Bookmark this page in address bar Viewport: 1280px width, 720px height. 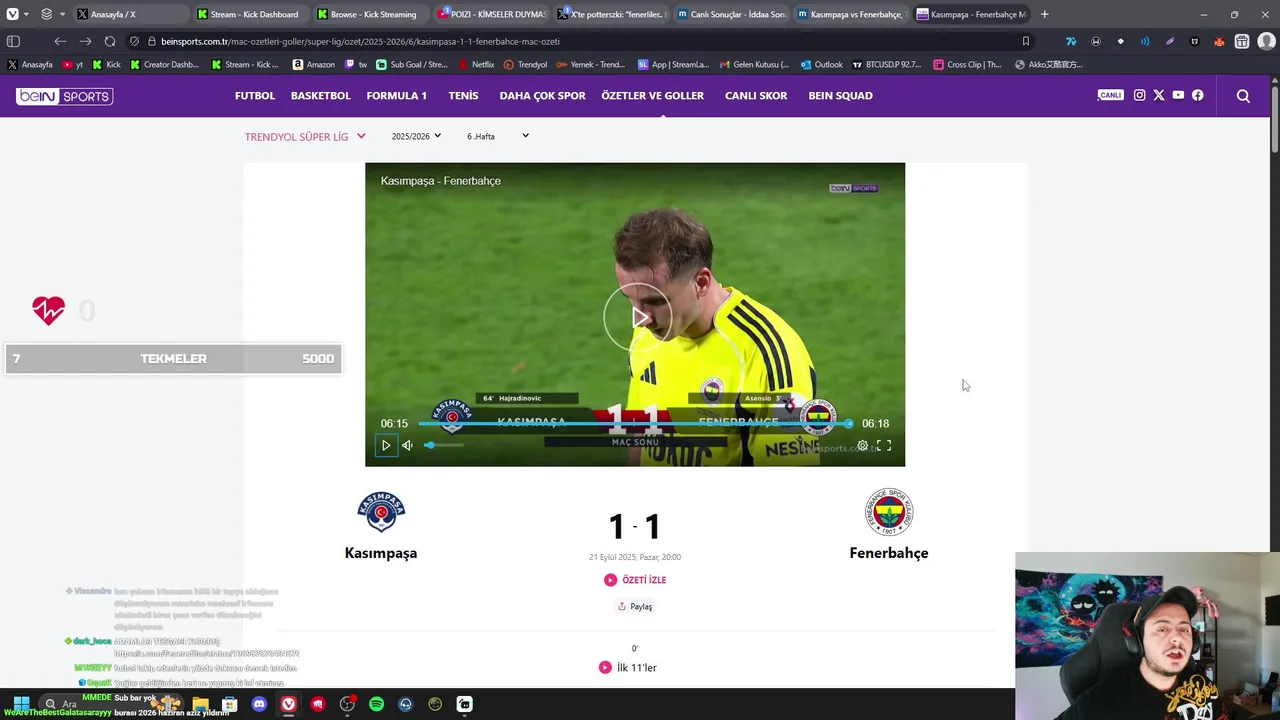coord(1025,41)
